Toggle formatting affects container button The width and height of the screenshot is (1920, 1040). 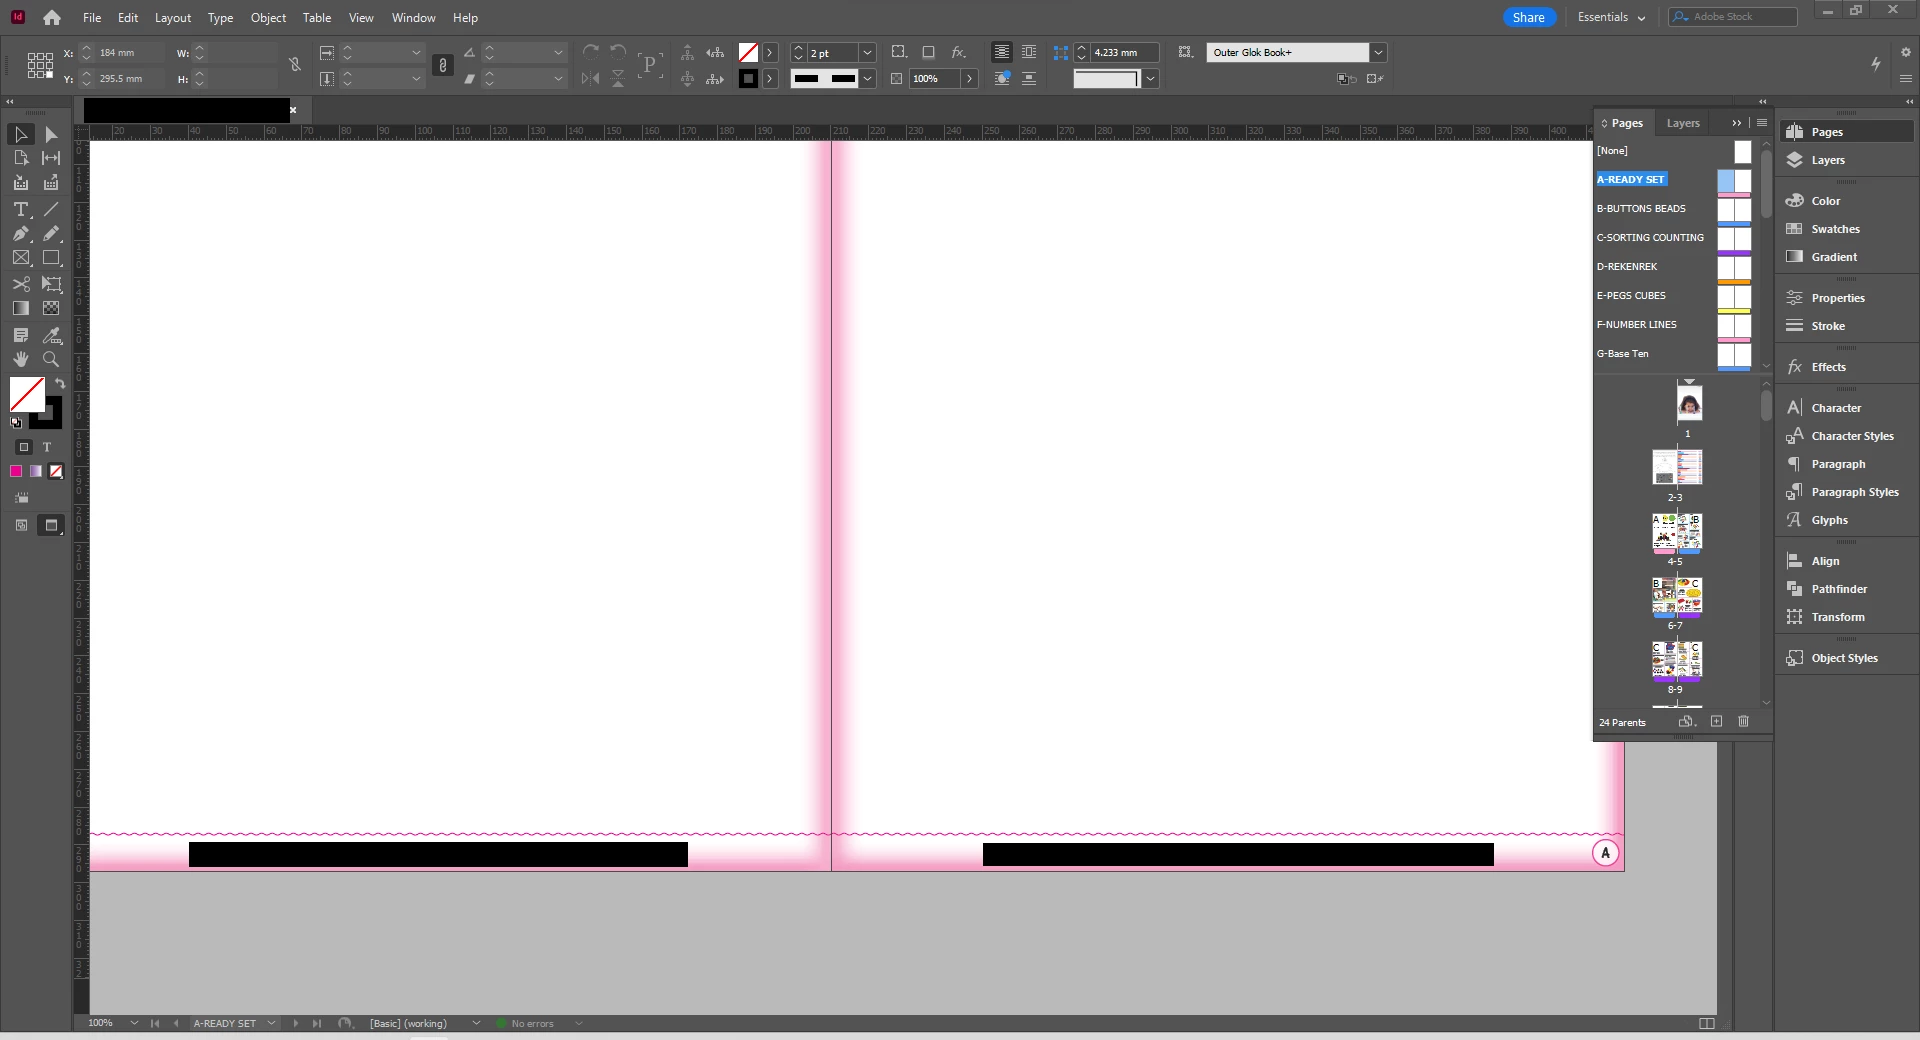click(24, 447)
